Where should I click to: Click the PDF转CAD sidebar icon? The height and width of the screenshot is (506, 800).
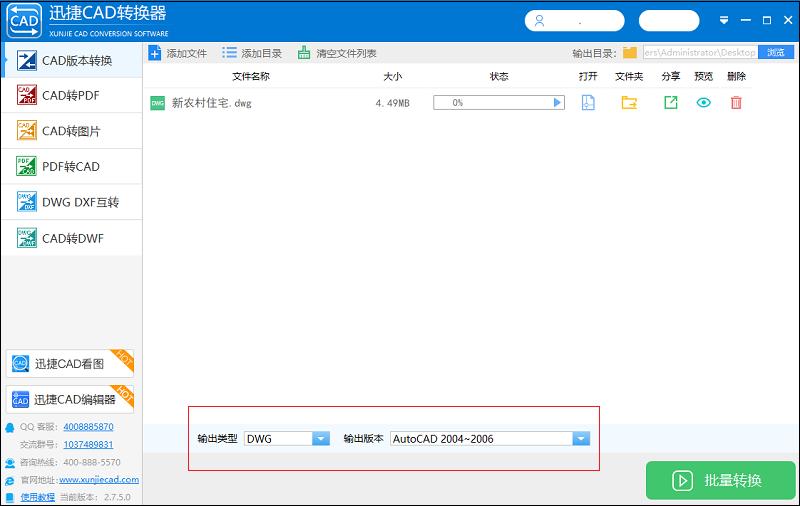click(27, 166)
